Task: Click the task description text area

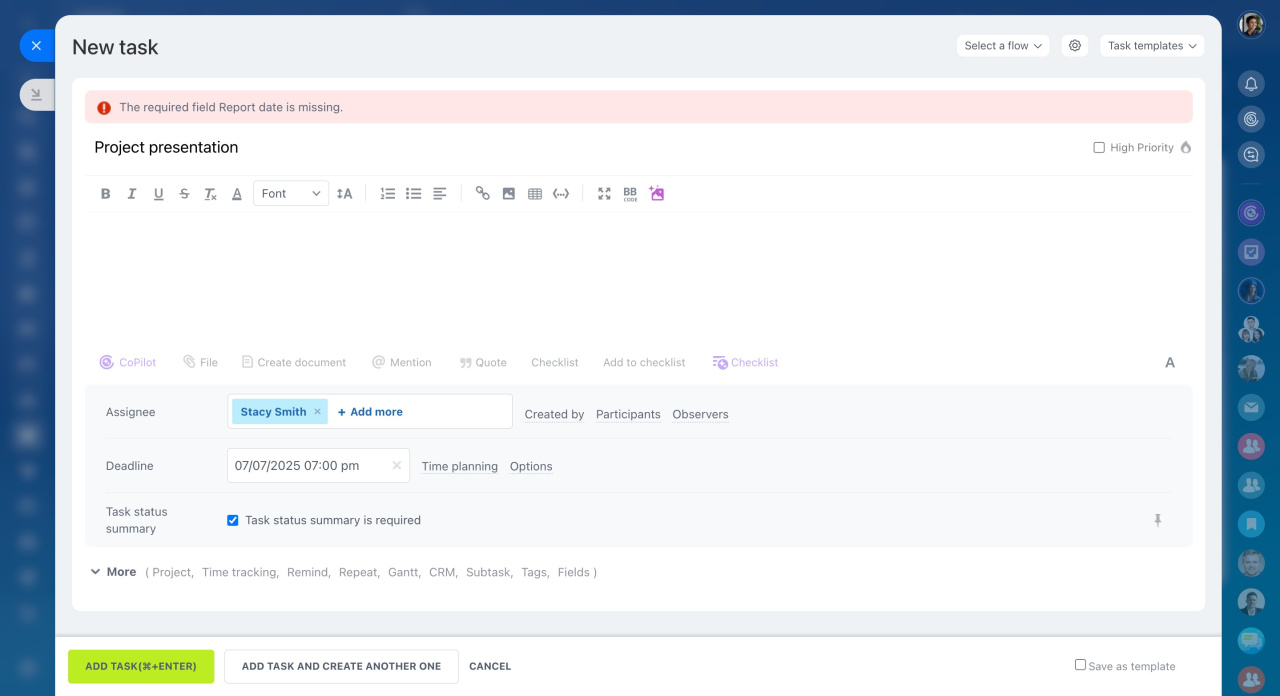Action: coord(638,278)
